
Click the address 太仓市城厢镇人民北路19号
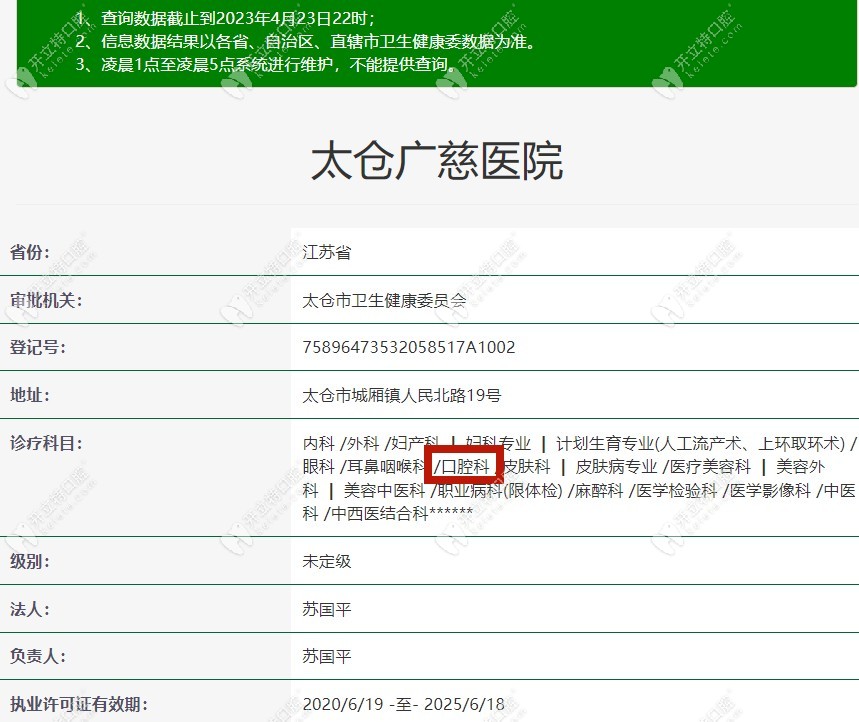pos(401,395)
